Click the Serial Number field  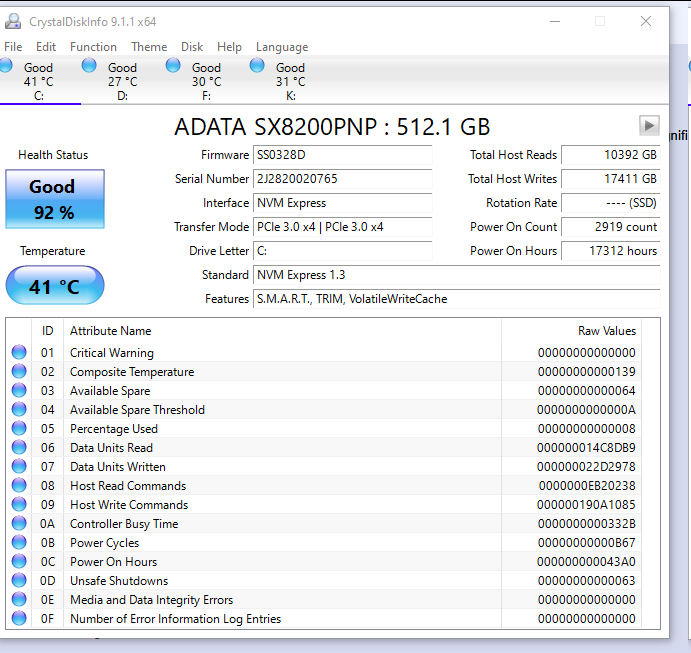click(x=343, y=179)
